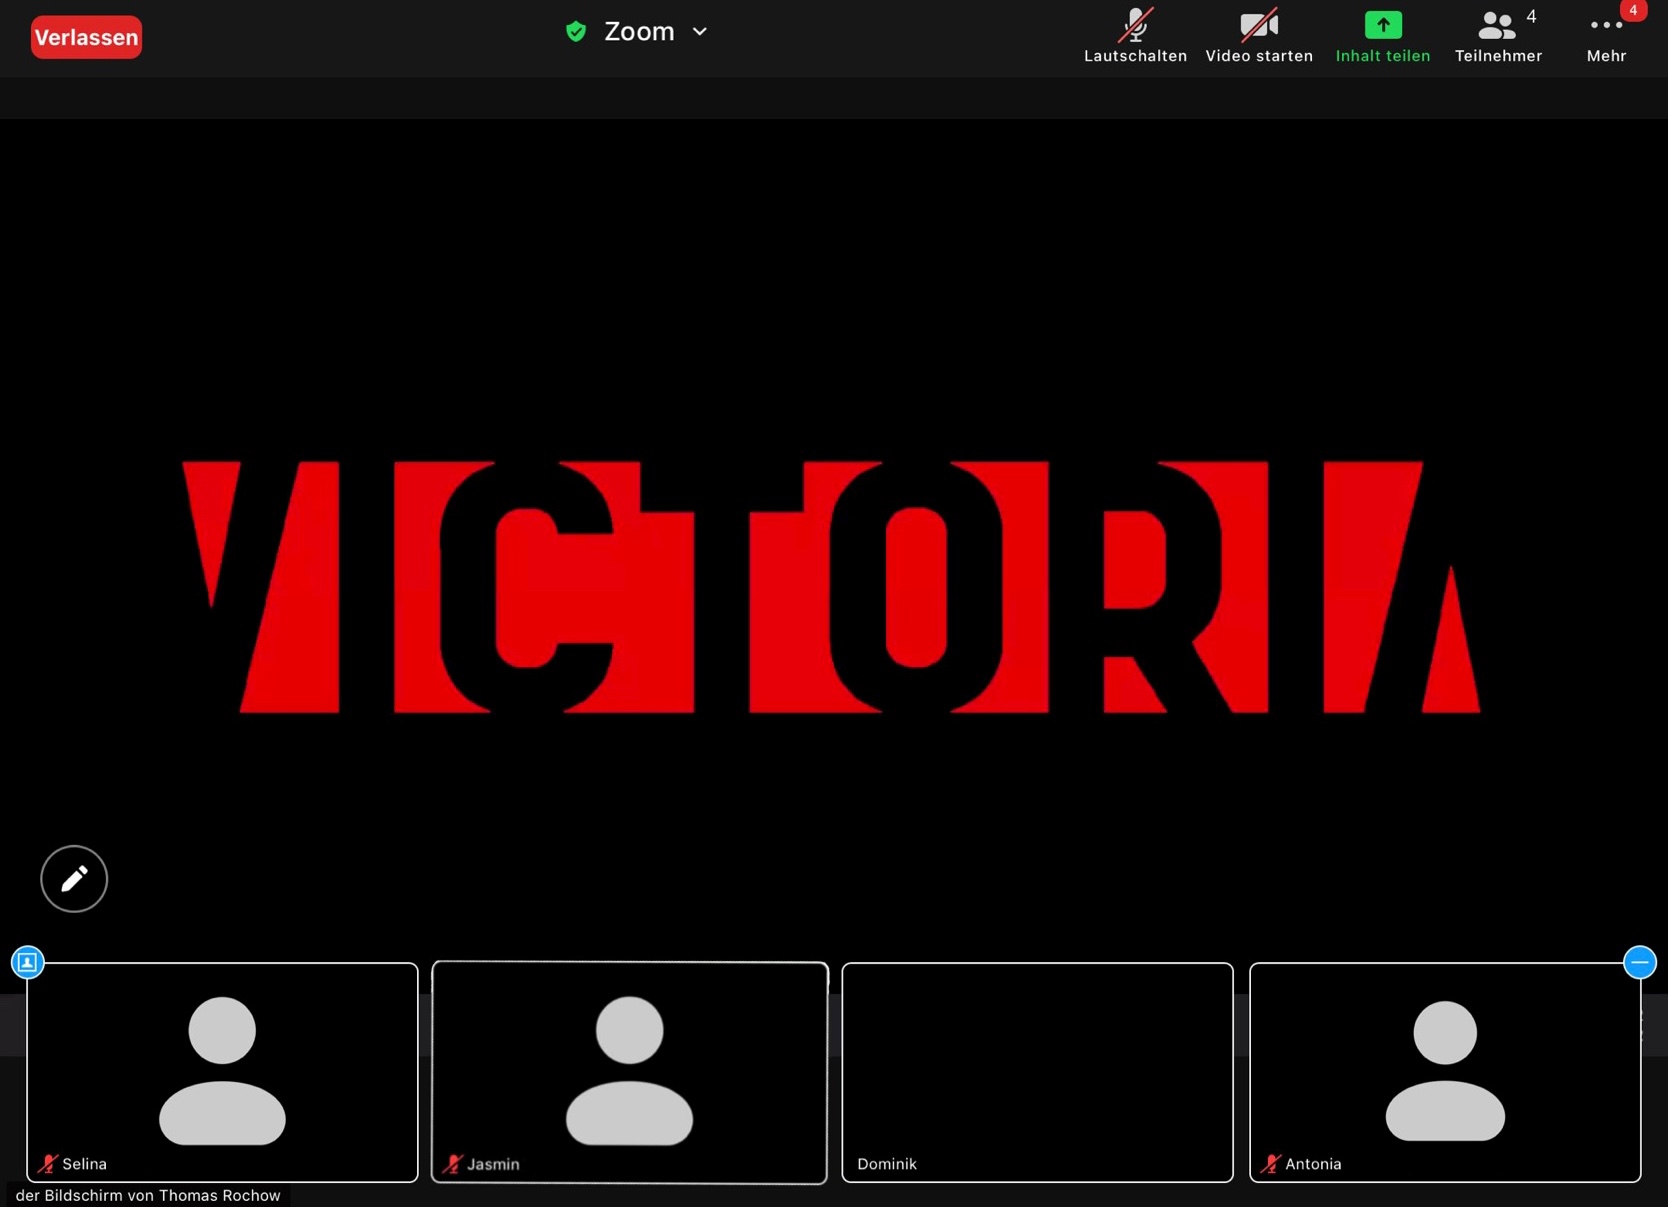The image size is (1668, 1207).
Task: Start camera with Video starten
Action: [x=1259, y=36]
